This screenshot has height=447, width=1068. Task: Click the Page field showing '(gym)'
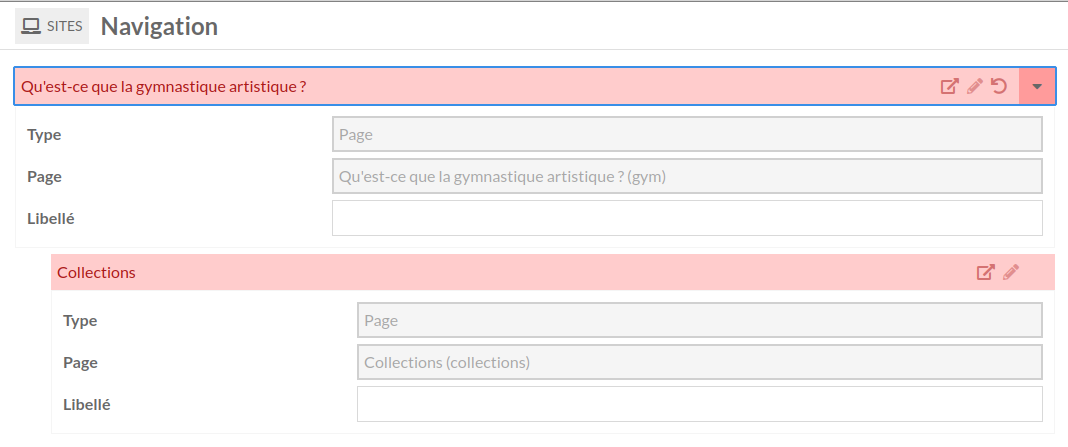(x=687, y=176)
